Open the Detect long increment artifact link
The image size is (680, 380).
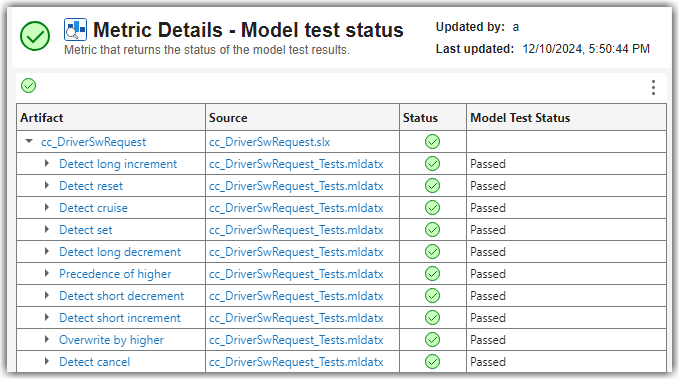(118, 164)
